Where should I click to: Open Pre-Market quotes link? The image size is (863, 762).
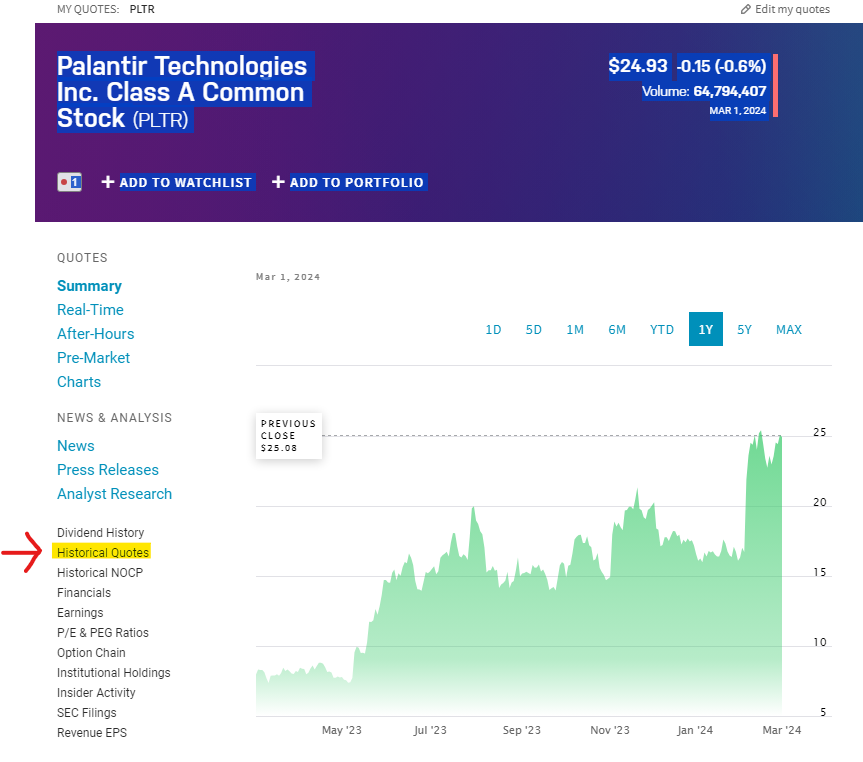(94, 358)
